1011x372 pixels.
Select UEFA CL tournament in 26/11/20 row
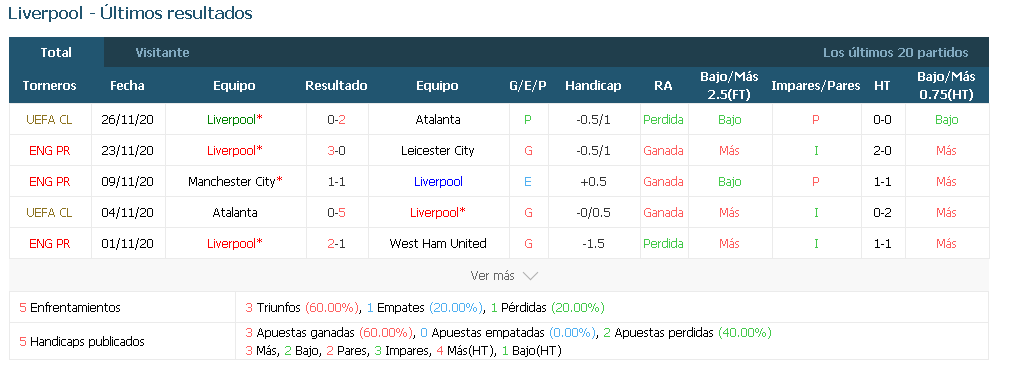[49, 119]
